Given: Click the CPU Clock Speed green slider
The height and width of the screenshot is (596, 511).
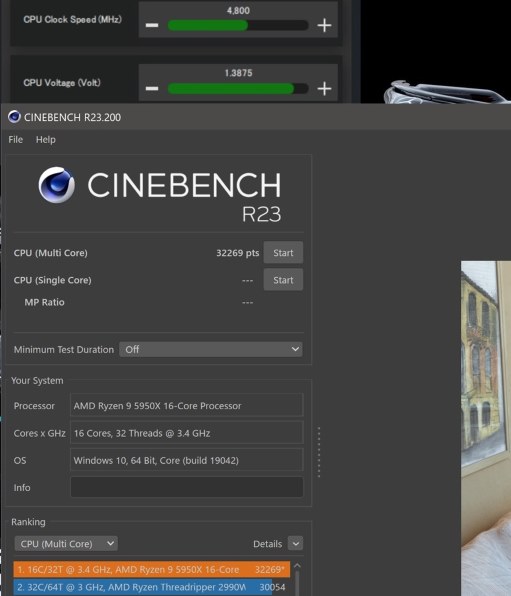Looking at the screenshot, I should [x=238, y=25].
